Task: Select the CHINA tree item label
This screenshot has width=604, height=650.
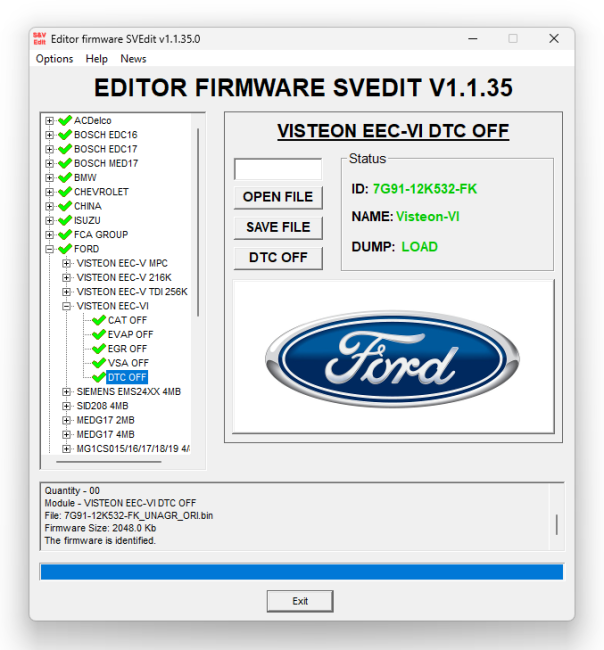Action: coord(87,206)
